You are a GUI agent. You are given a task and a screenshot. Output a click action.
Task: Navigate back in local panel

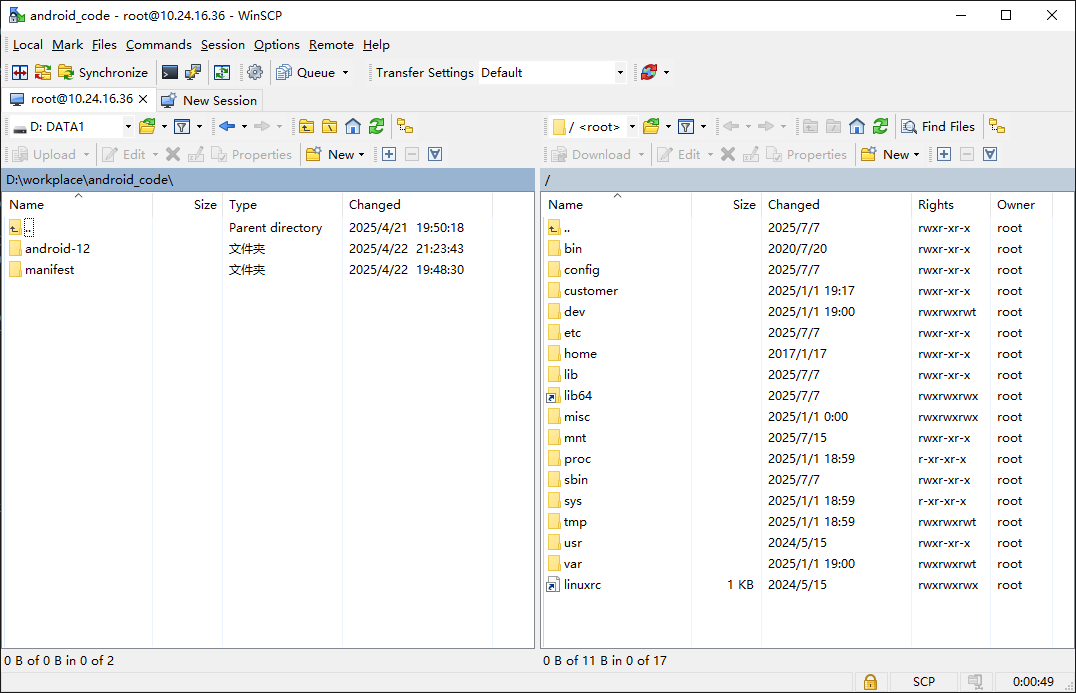(227, 126)
